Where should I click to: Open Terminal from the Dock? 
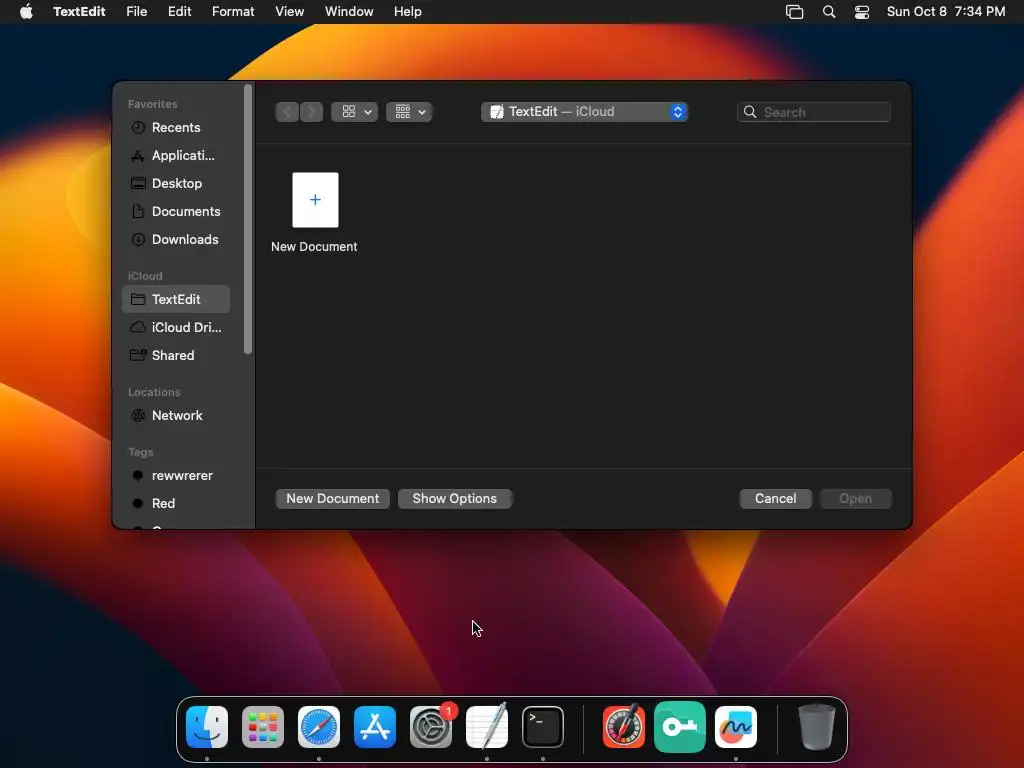tap(543, 727)
